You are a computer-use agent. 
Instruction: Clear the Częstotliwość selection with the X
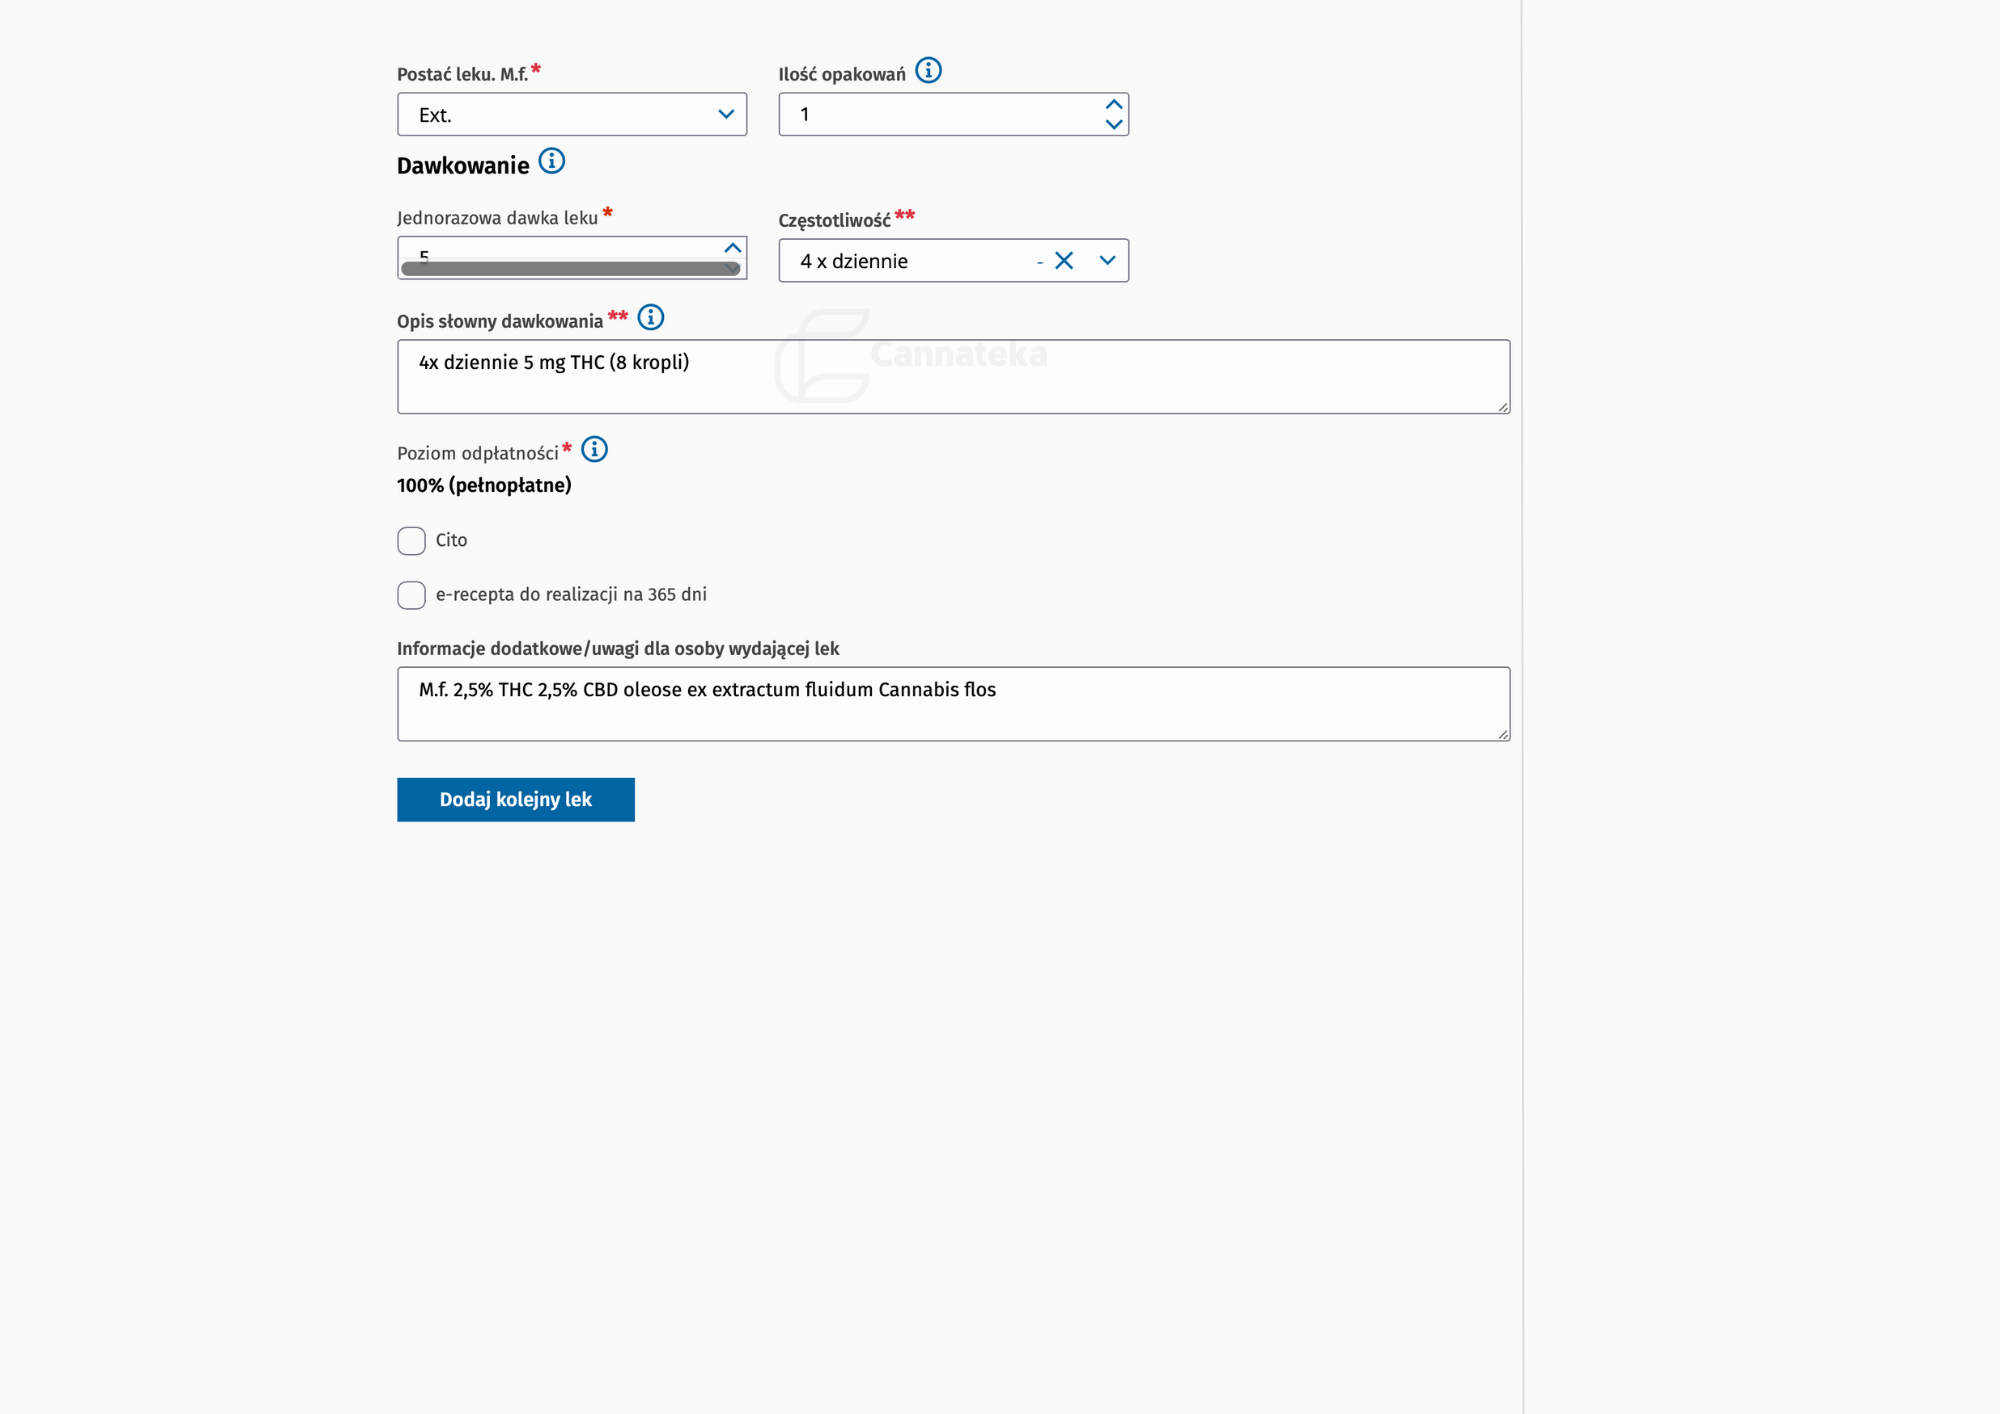pyautogui.click(x=1064, y=261)
